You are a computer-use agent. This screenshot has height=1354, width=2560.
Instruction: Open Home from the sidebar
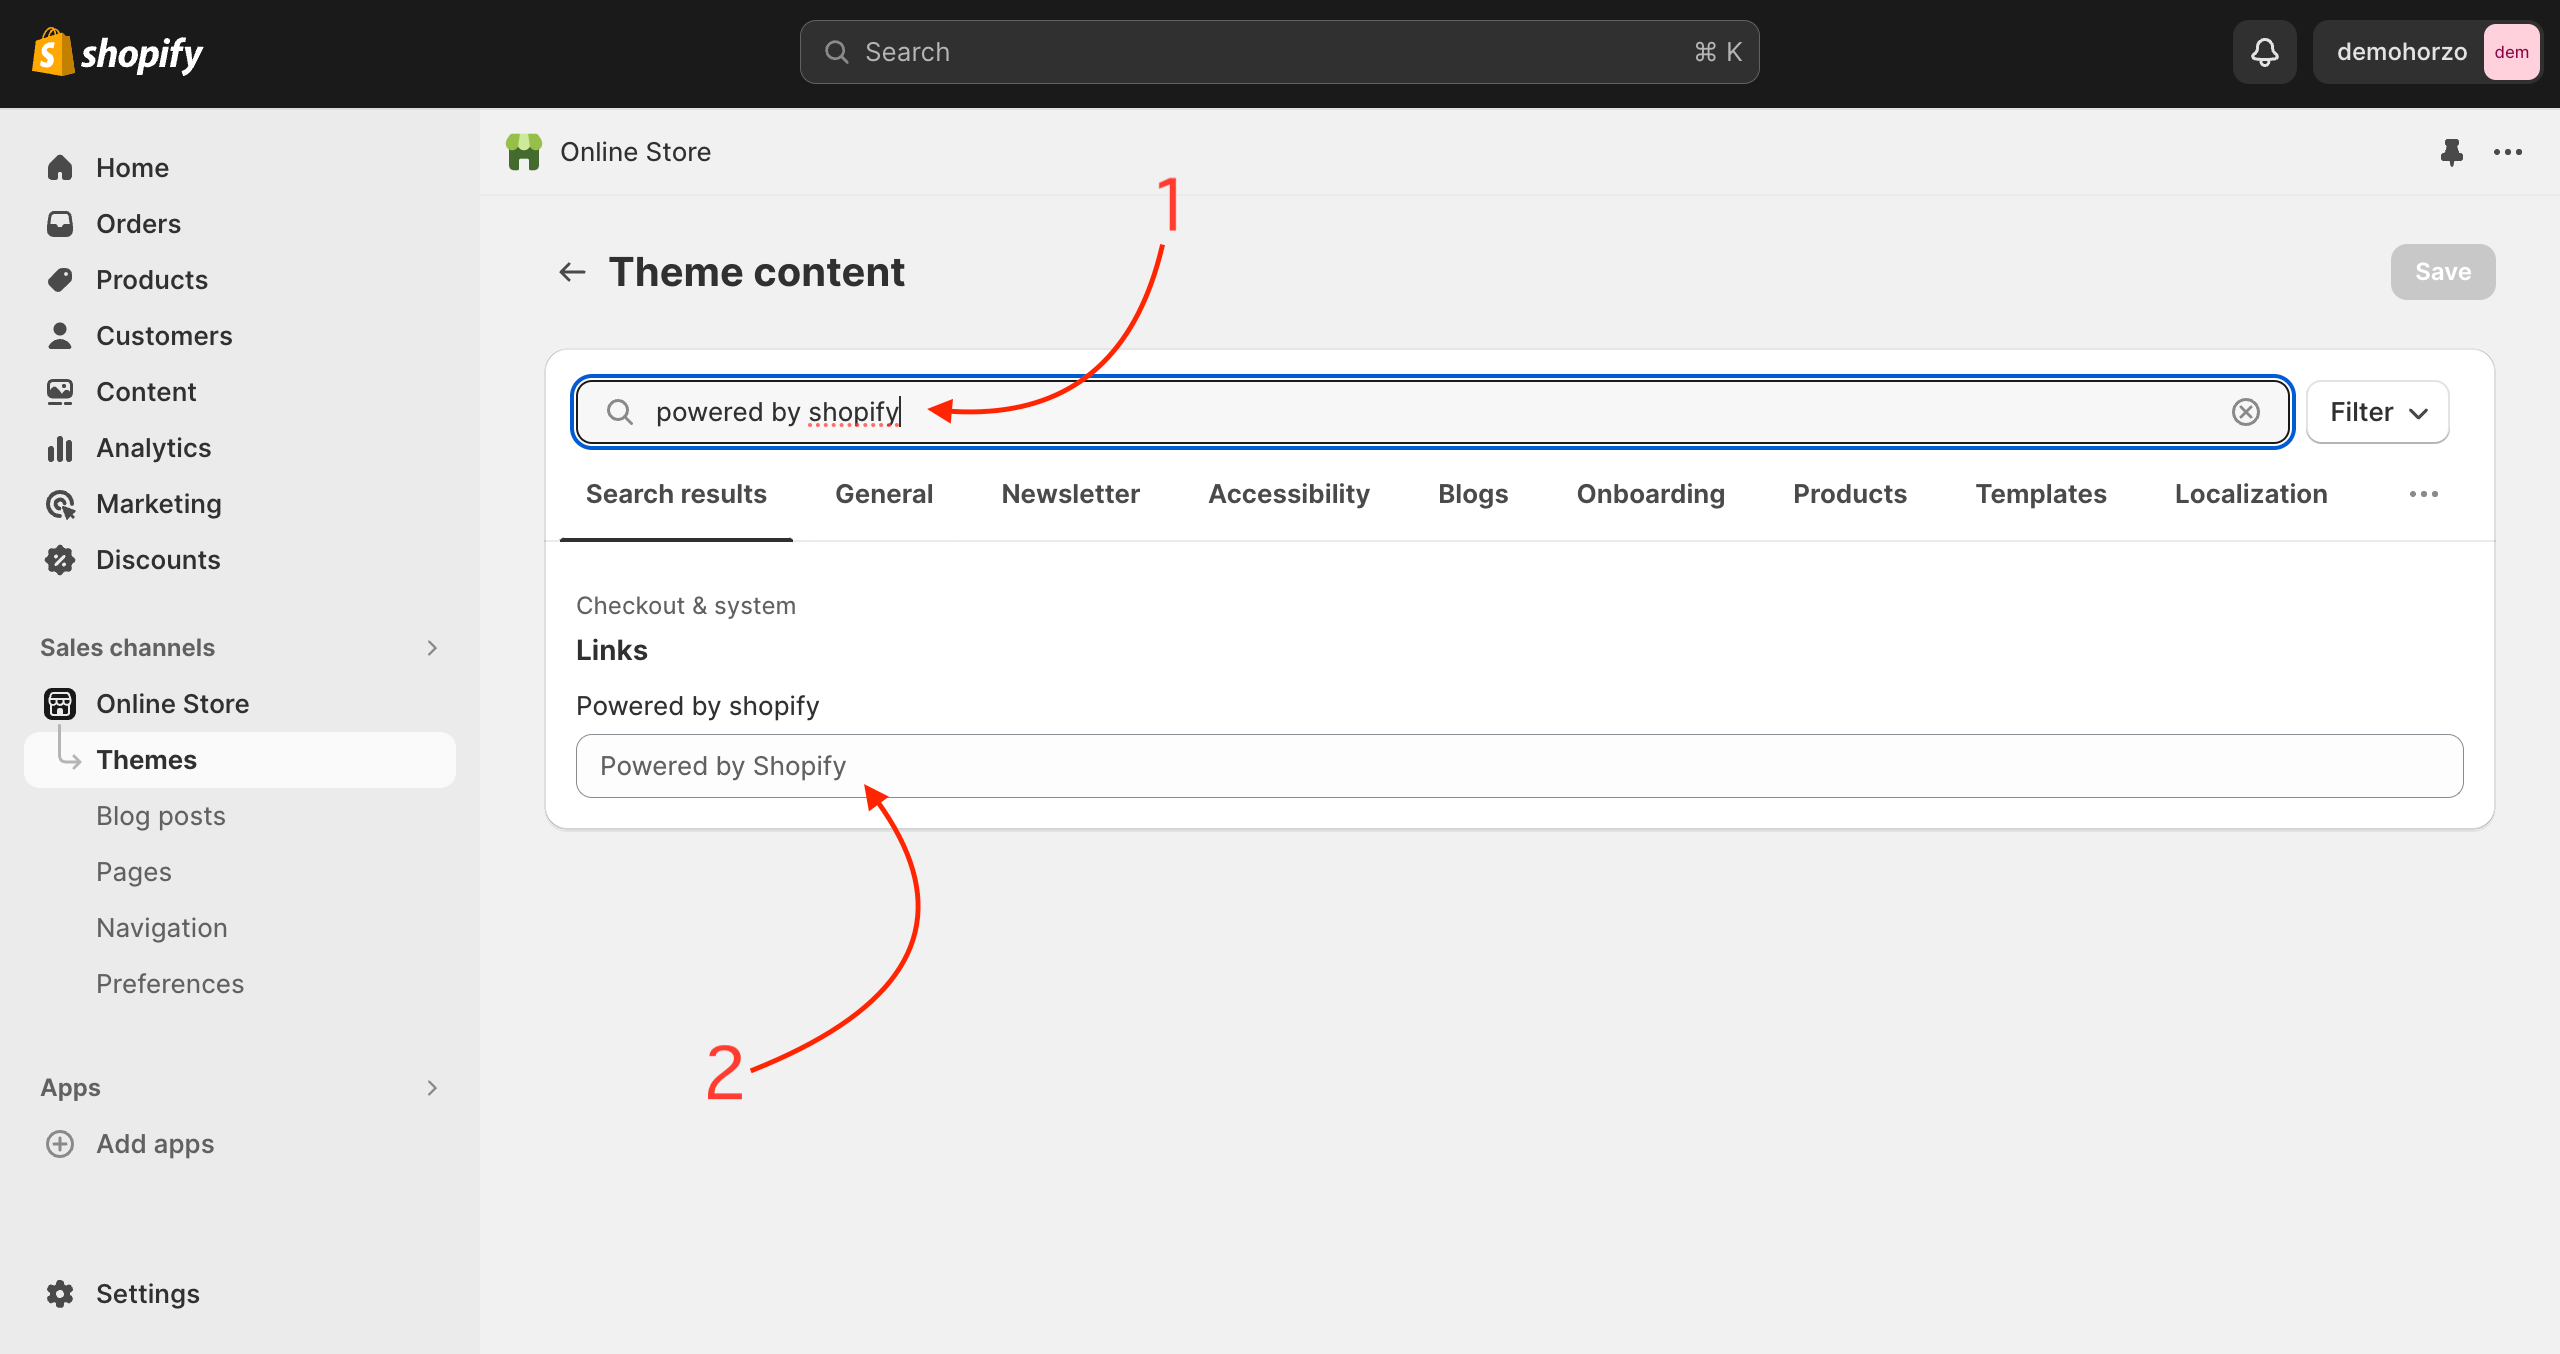click(x=132, y=168)
